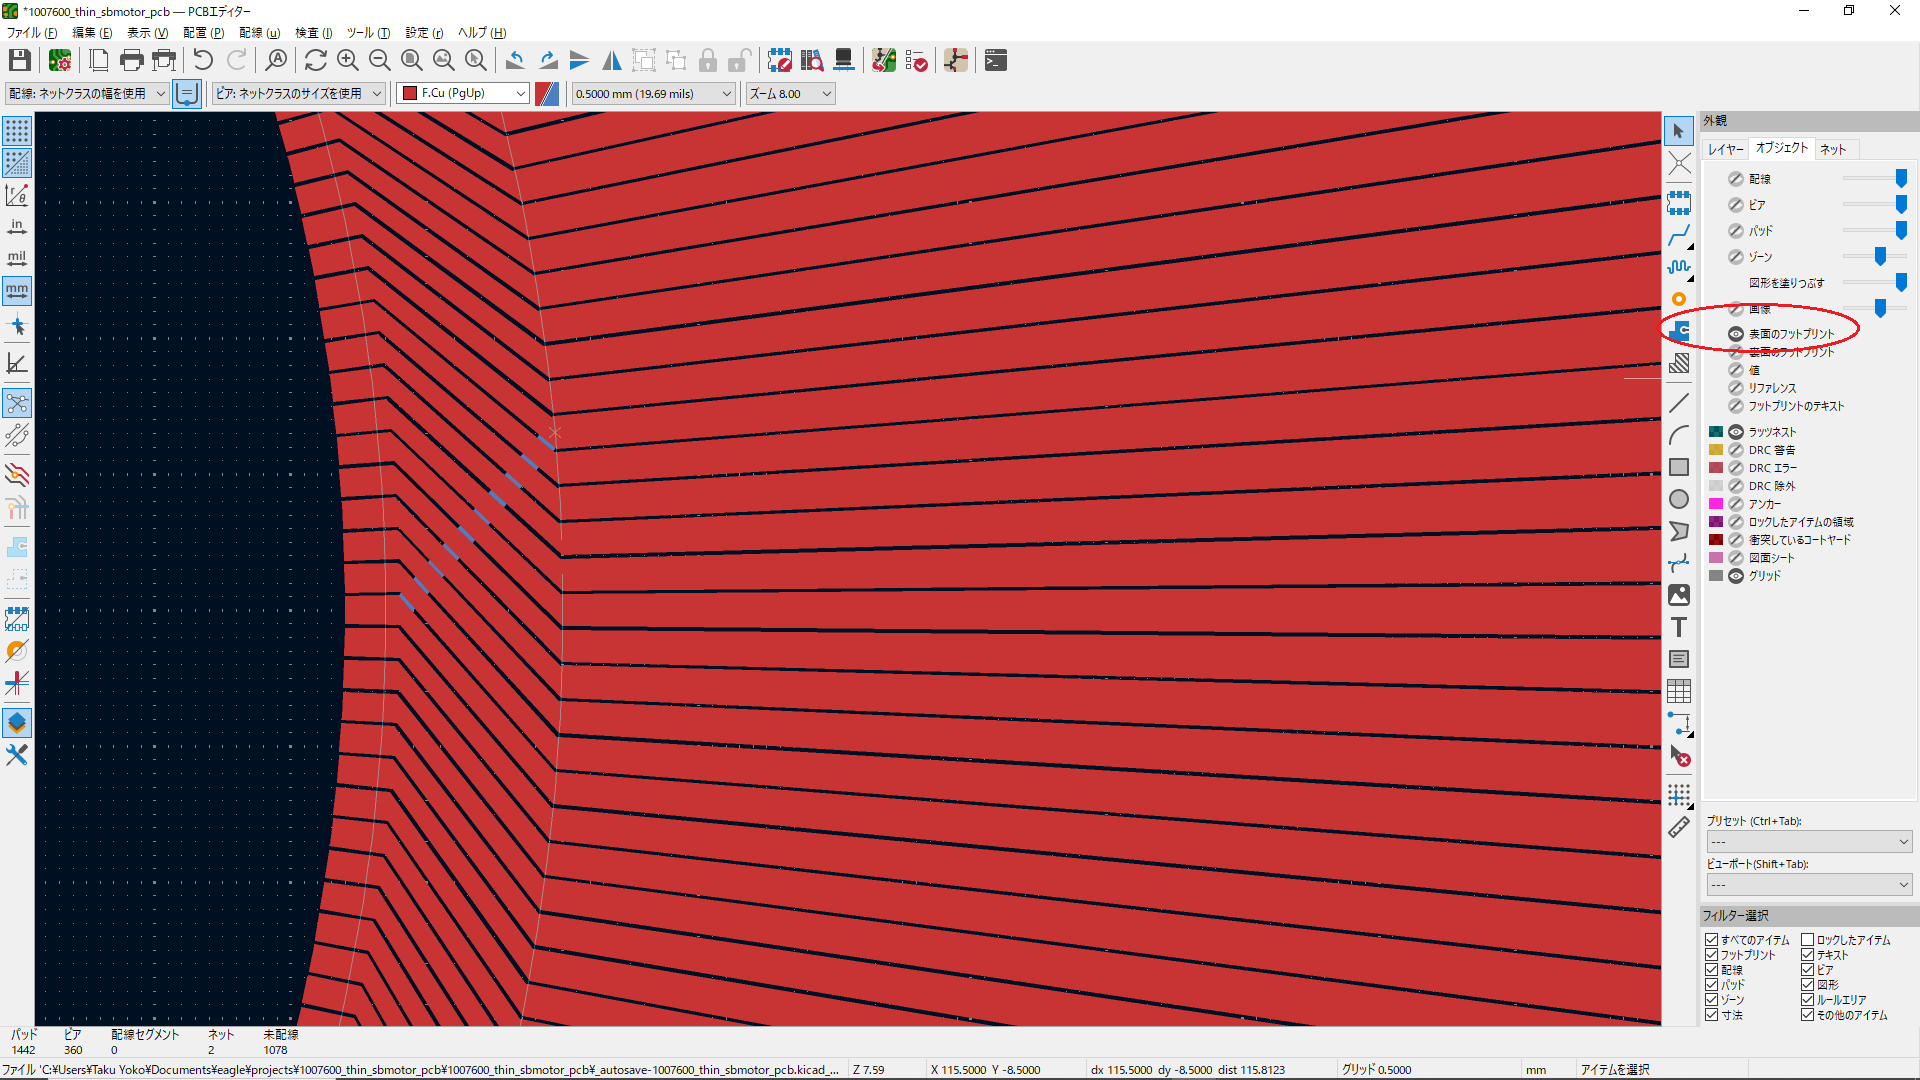Zoom out of the board
The height and width of the screenshot is (1080, 1920).
click(380, 61)
